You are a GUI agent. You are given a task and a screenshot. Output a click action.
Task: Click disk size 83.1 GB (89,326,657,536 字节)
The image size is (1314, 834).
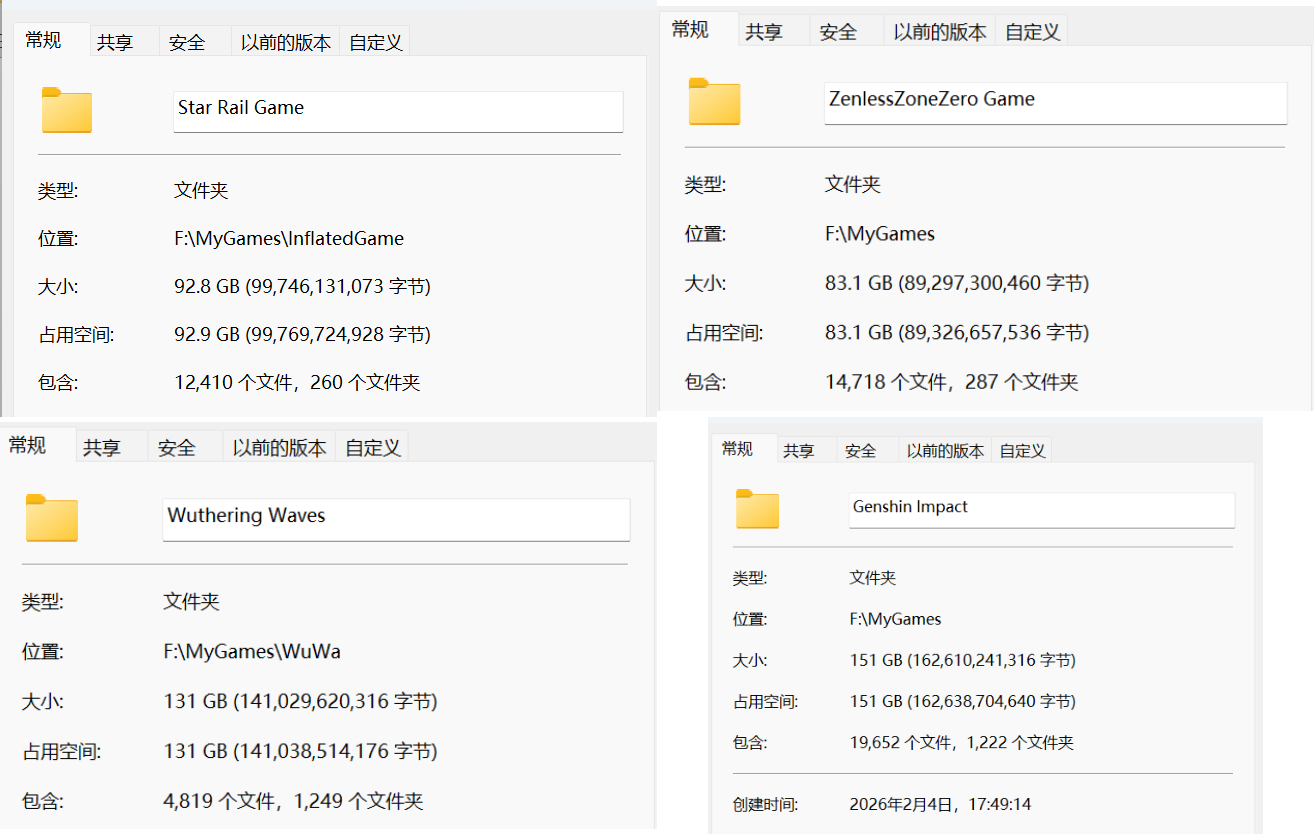[957, 332]
